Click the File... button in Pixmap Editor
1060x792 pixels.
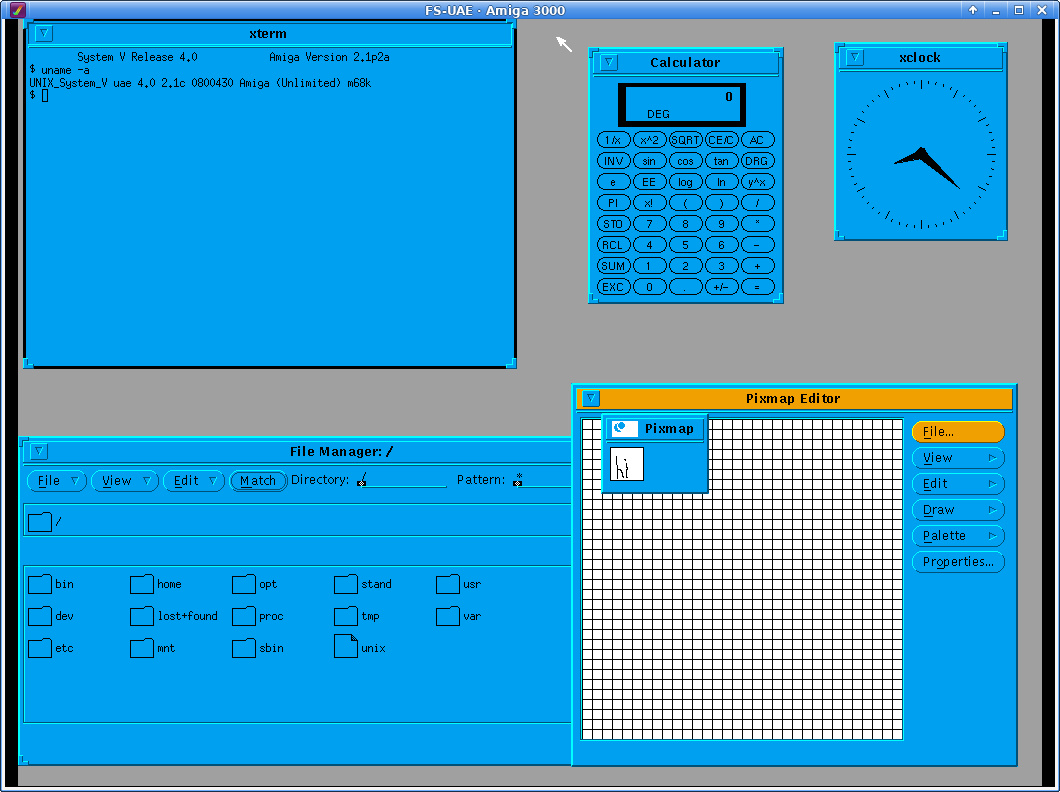coord(958,432)
